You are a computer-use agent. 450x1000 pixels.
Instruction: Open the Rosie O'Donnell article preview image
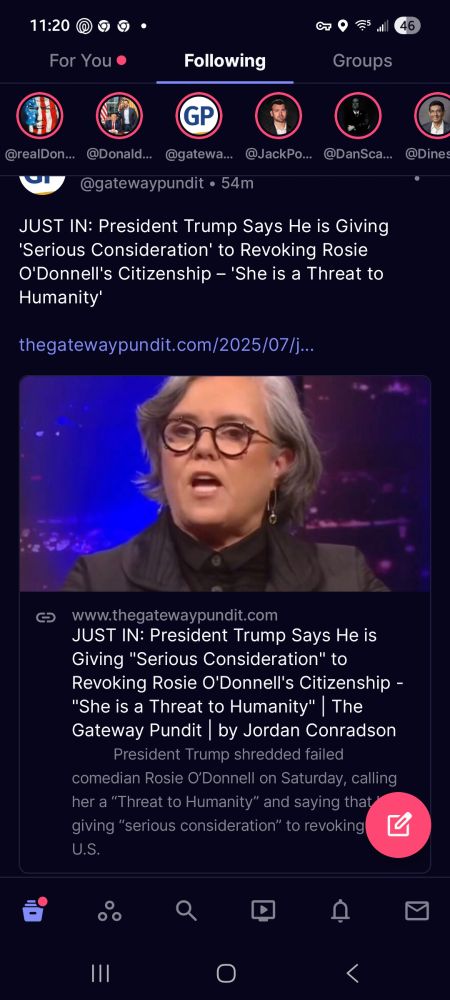click(x=225, y=483)
